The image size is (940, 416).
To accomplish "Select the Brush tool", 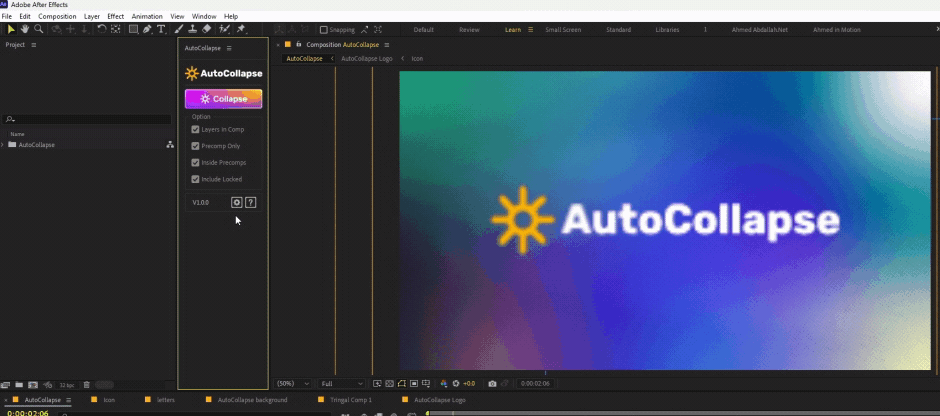I will [x=179, y=29].
